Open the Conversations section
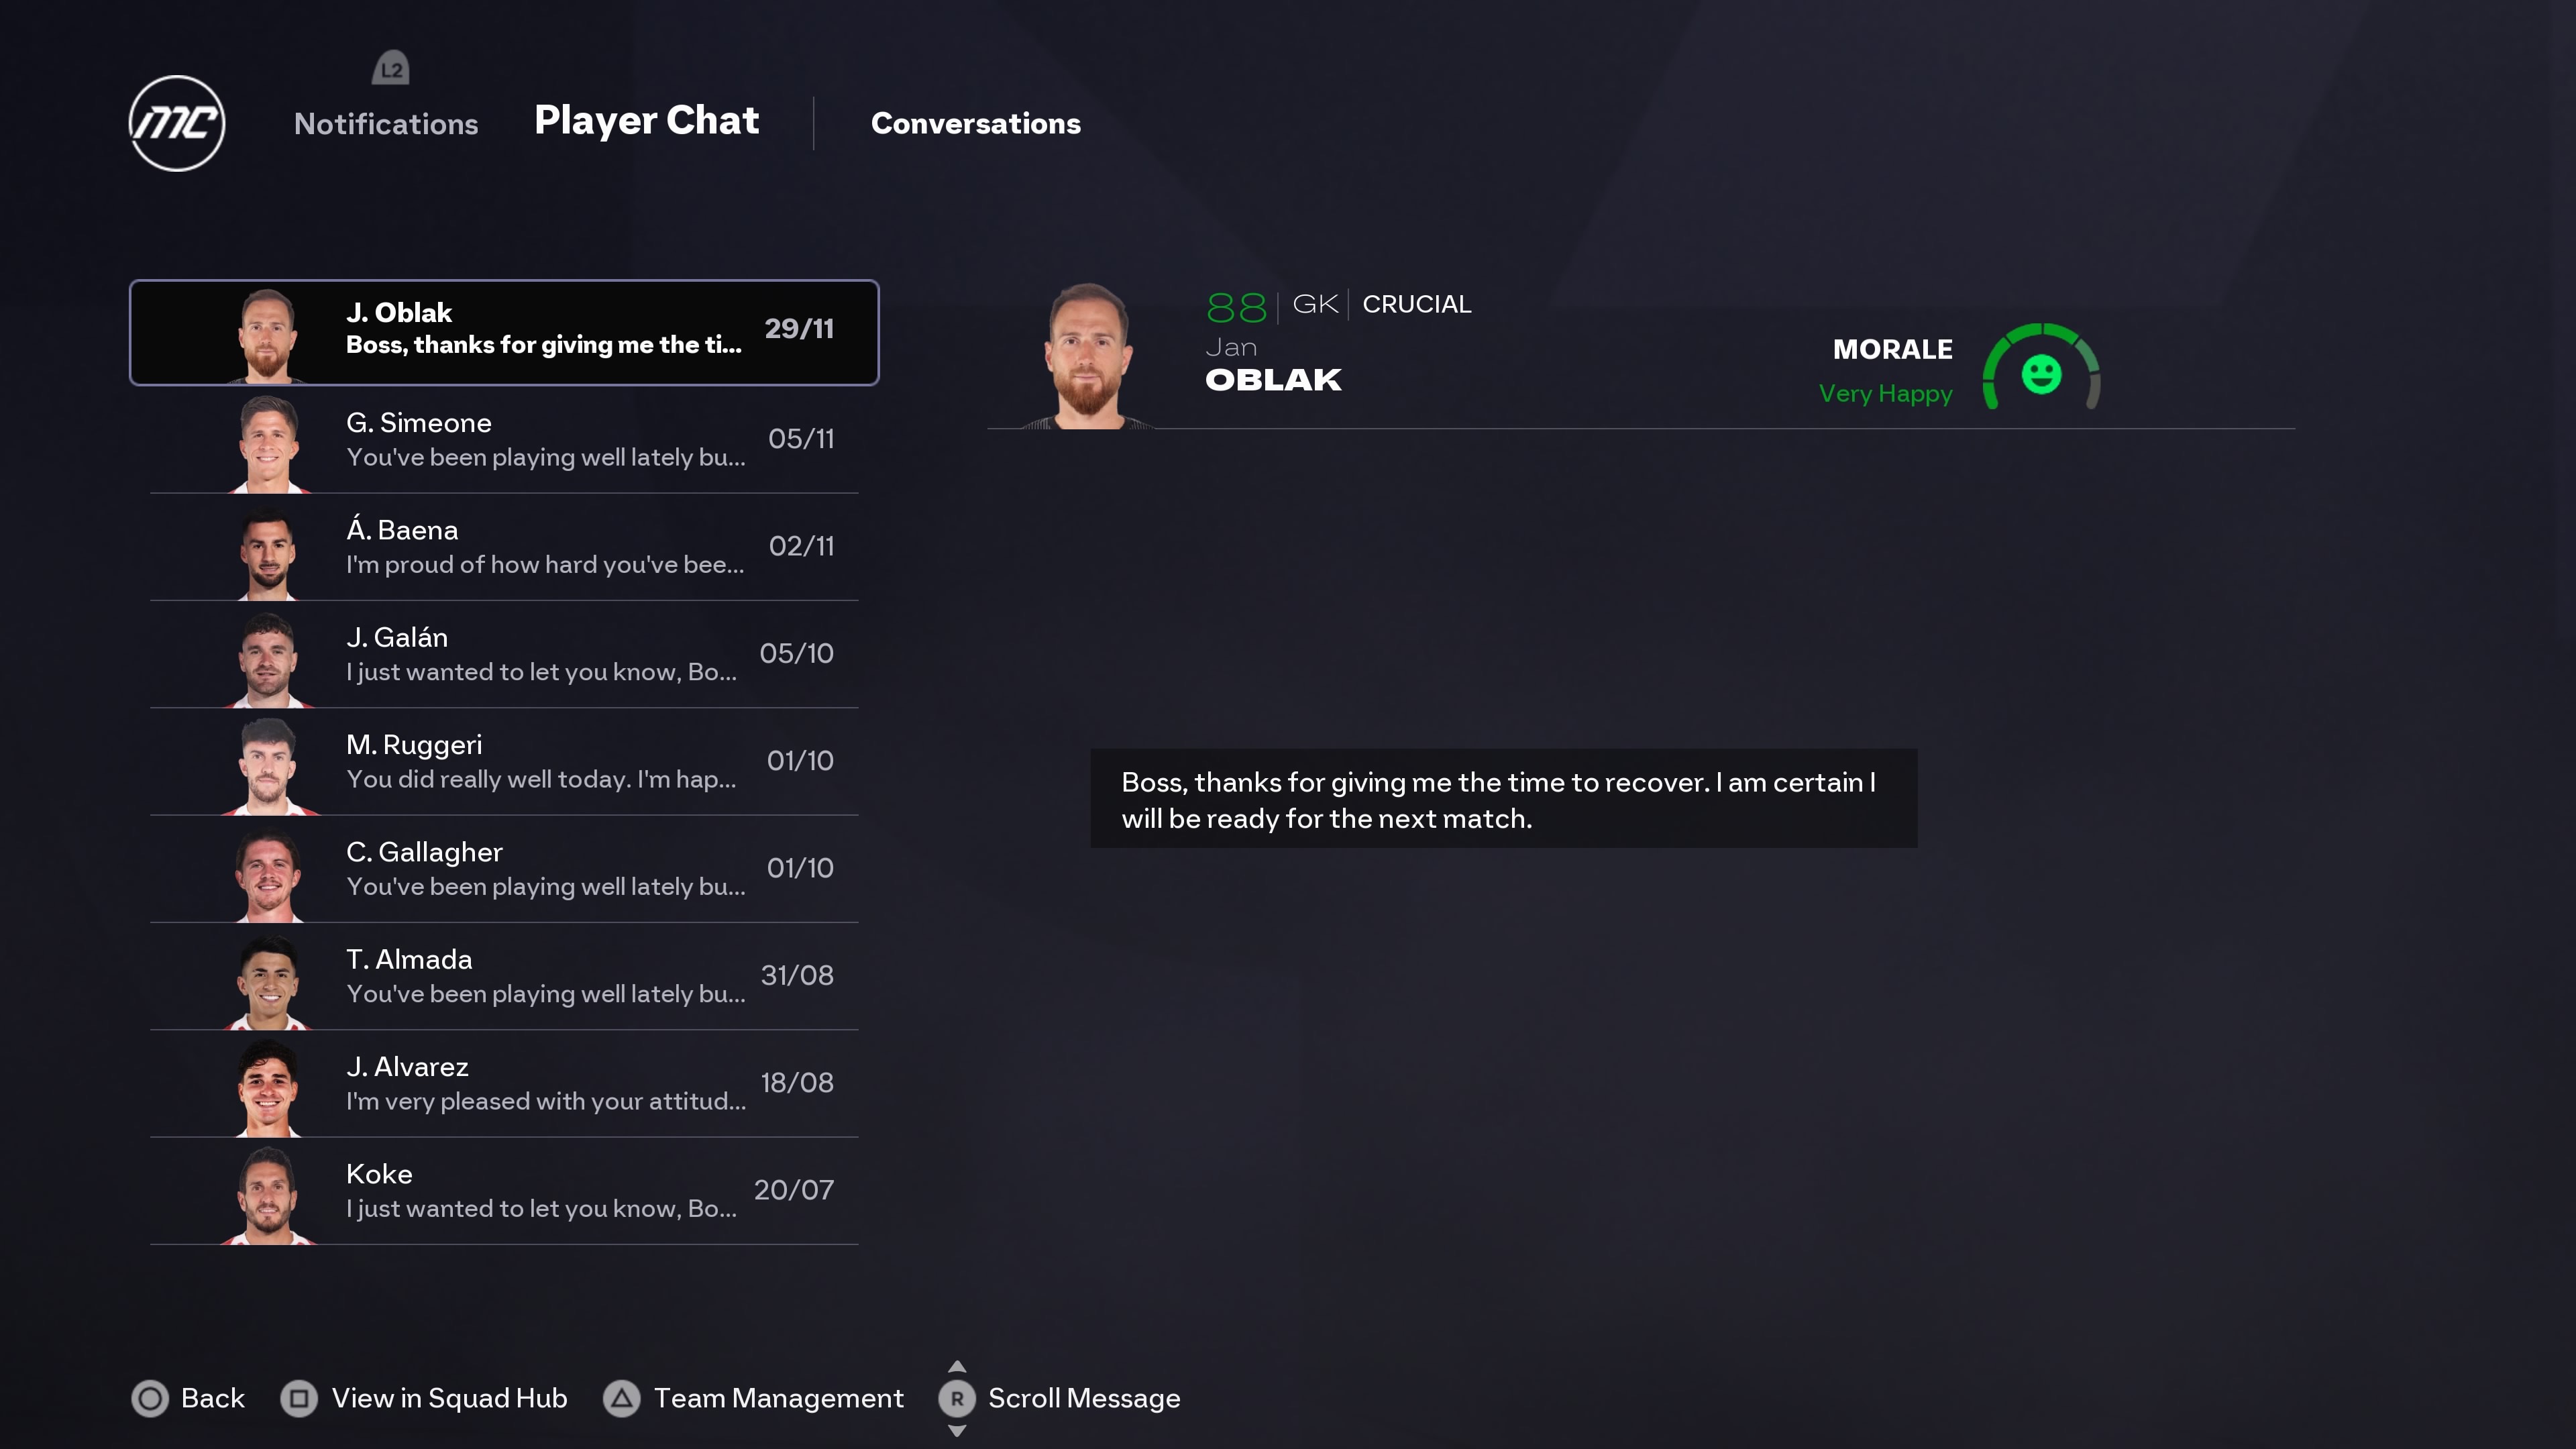Image resolution: width=2576 pixels, height=1449 pixels. (975, 124)
